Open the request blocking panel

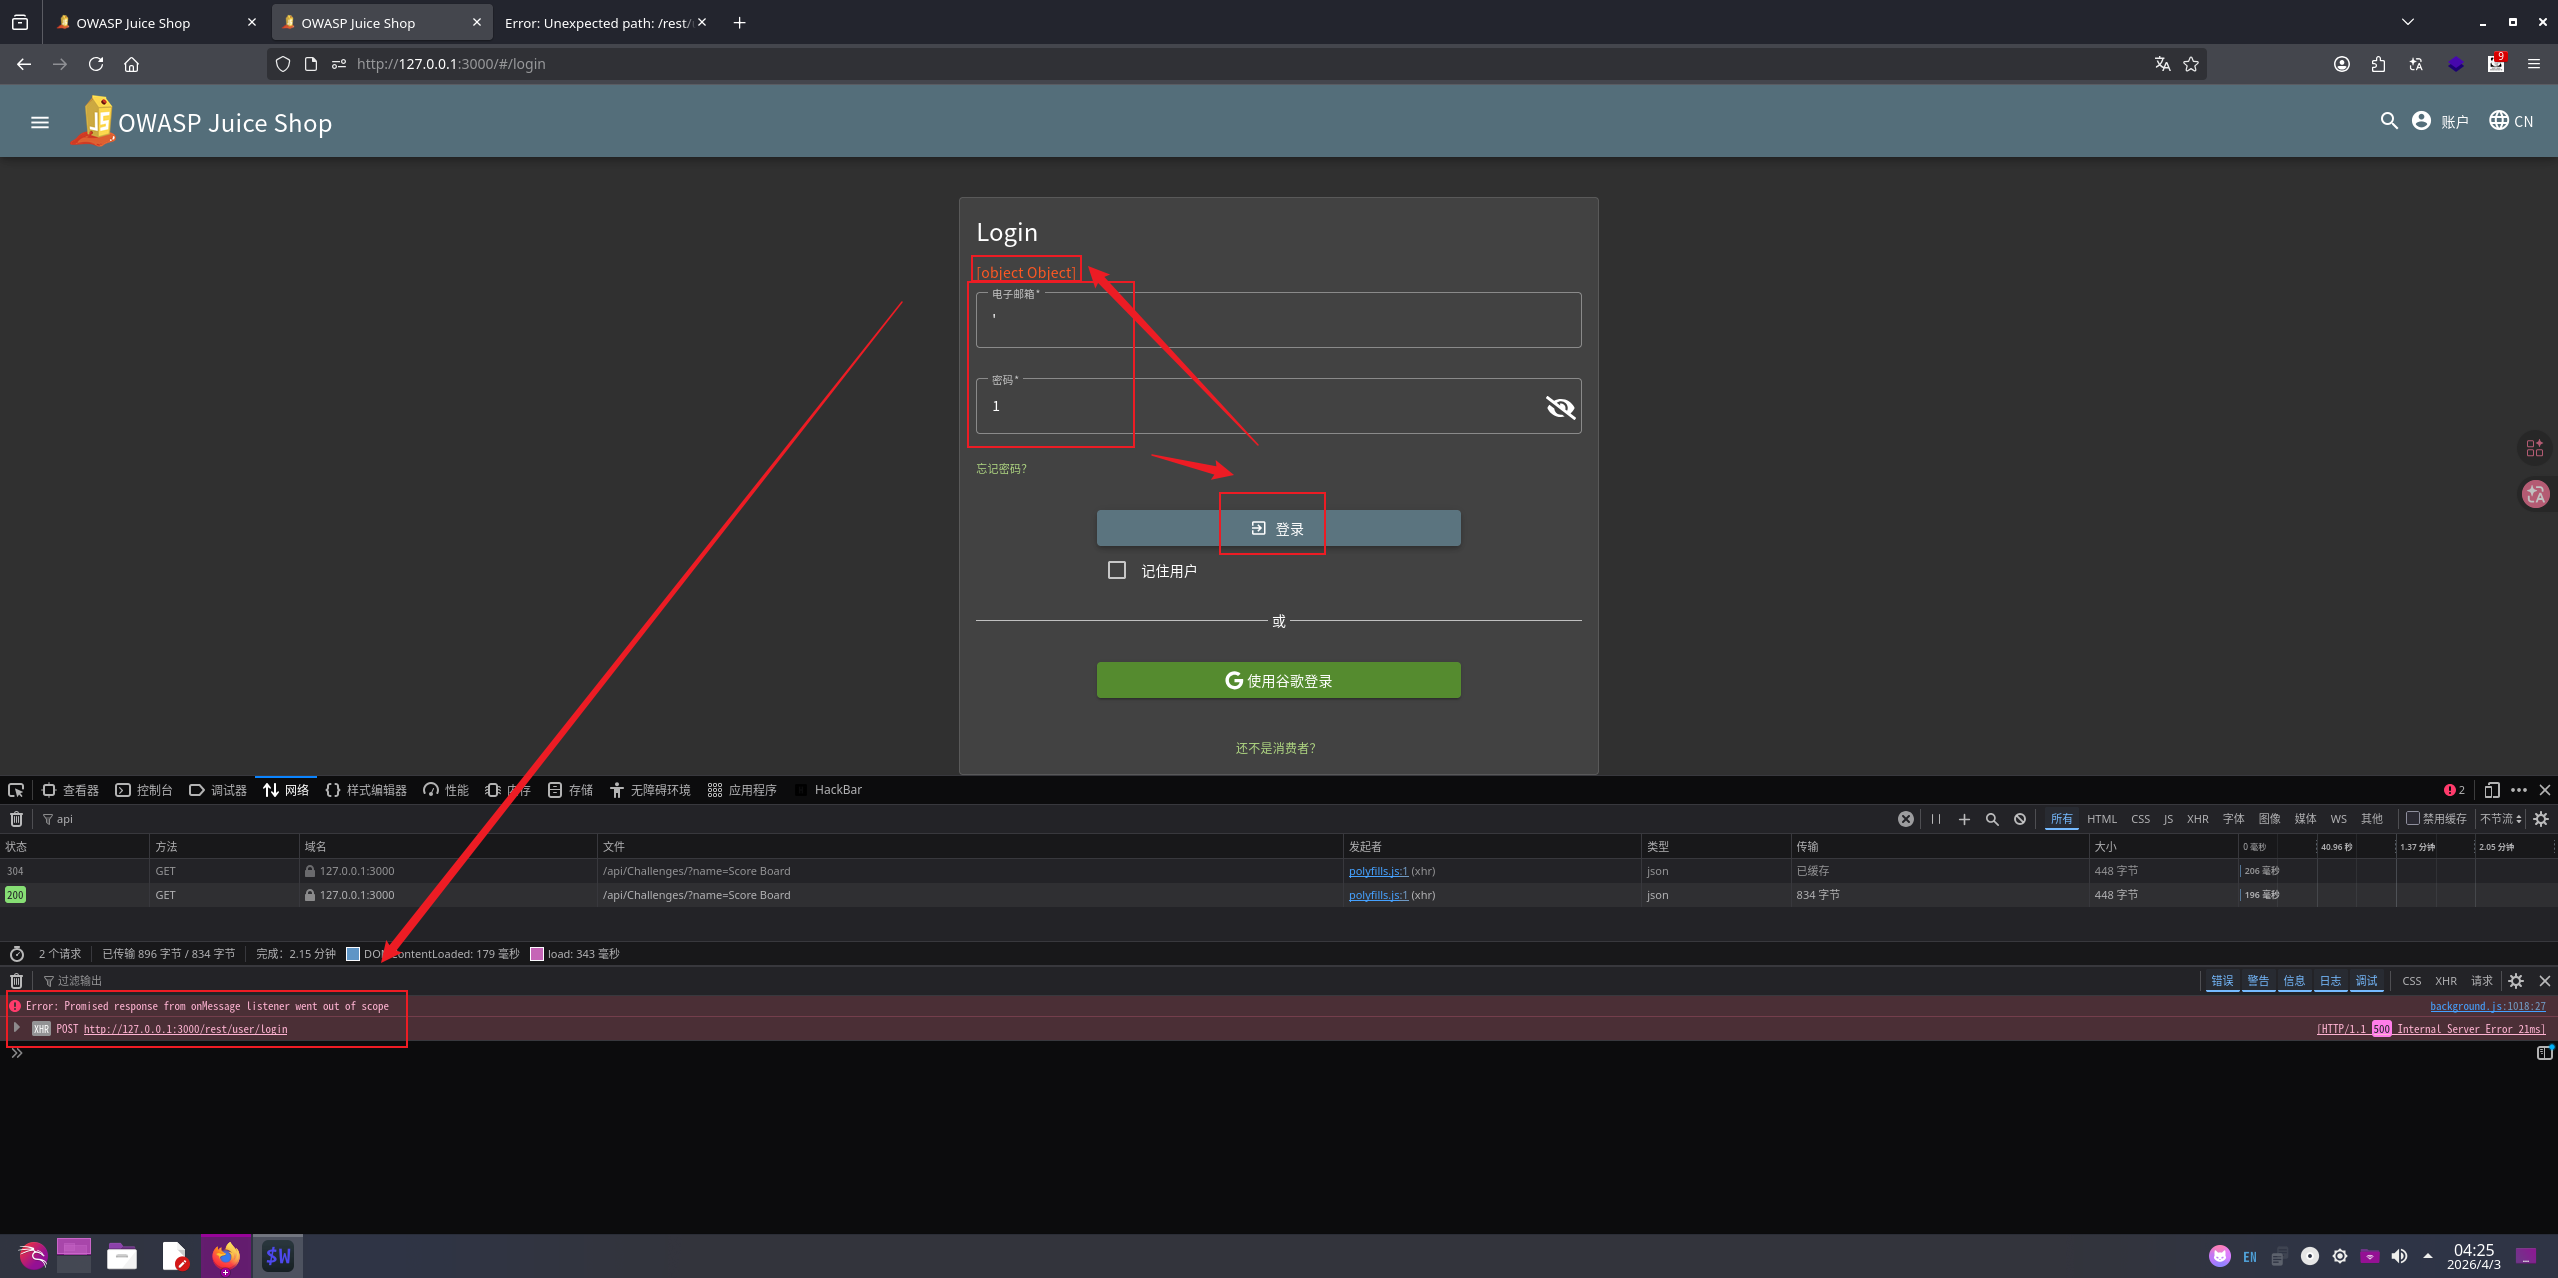coord(2020,819)
